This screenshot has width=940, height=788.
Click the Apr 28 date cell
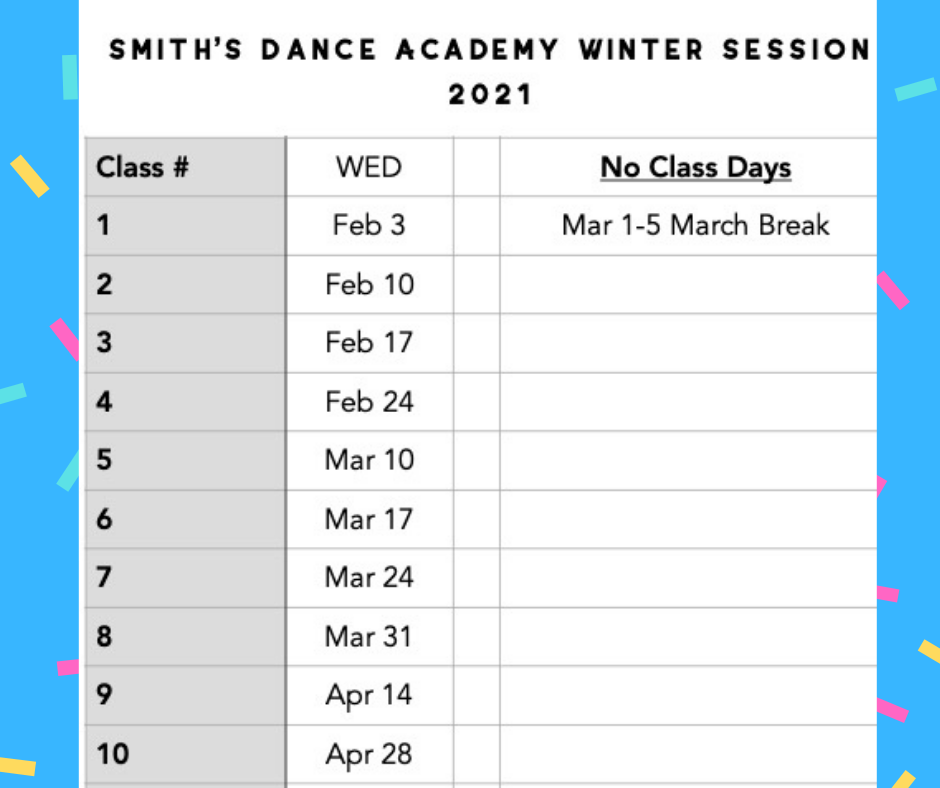click(369, 754)
